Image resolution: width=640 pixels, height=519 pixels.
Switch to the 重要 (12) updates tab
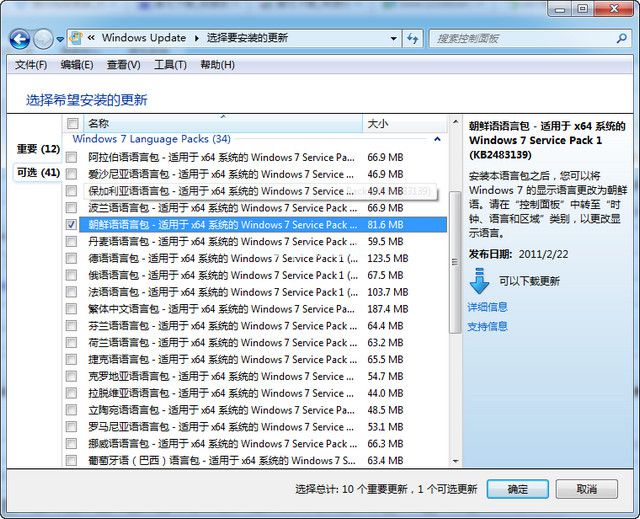pyautogui.click(x=38, y=149)
